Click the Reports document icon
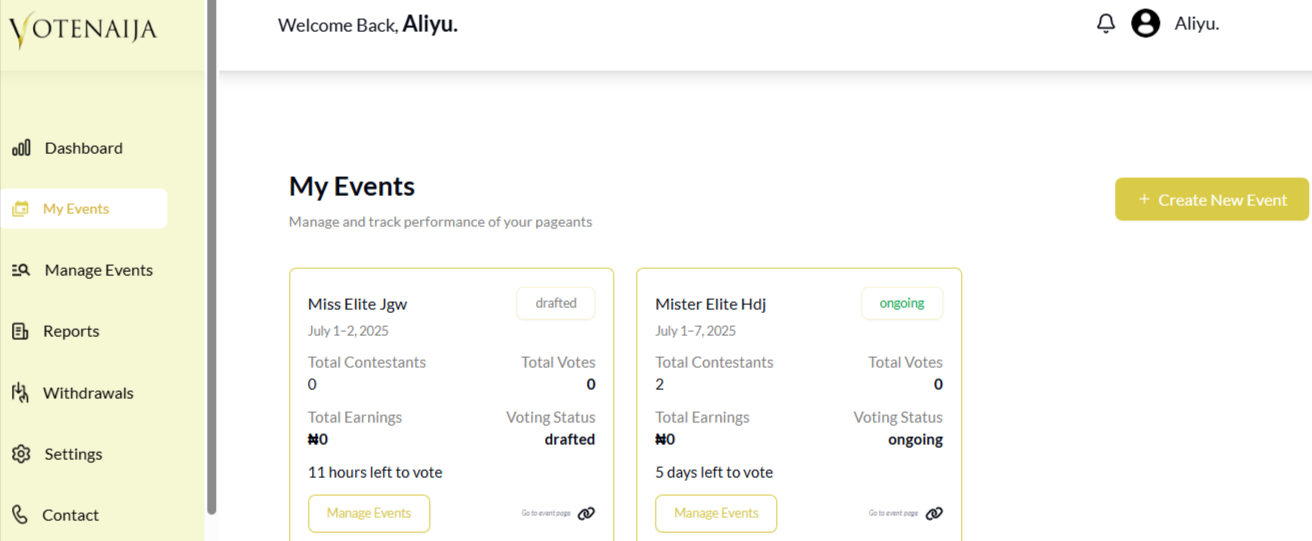Viewport: 1312px width, 541px height. [20, 331]
